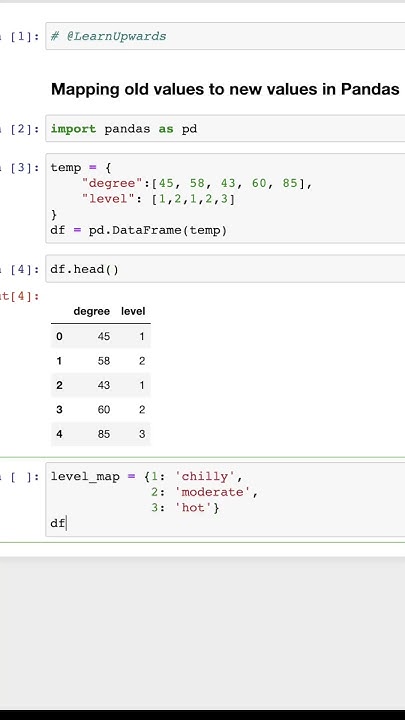The height and width of the screenshot is (720, 405).
Task: Click row index 2 in output table
Action: pos(59,385)
